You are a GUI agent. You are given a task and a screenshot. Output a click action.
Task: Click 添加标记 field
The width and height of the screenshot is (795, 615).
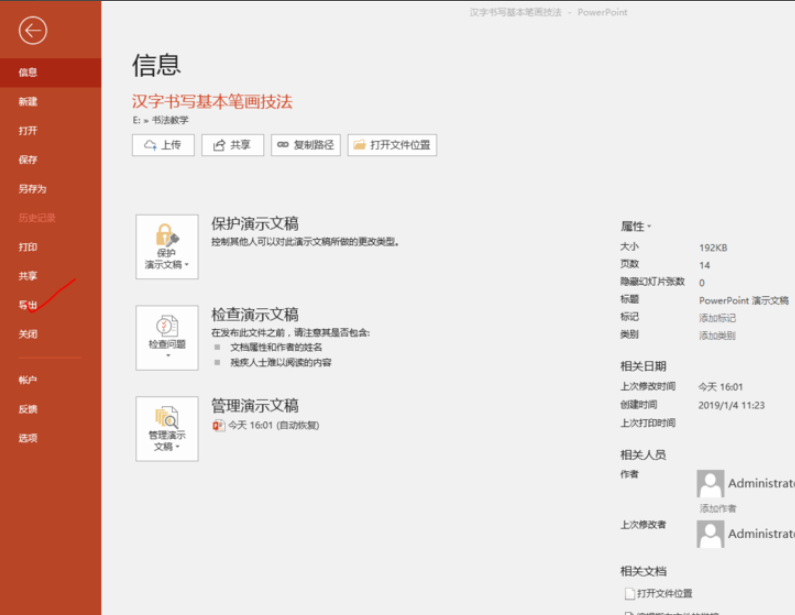(717, 318)
